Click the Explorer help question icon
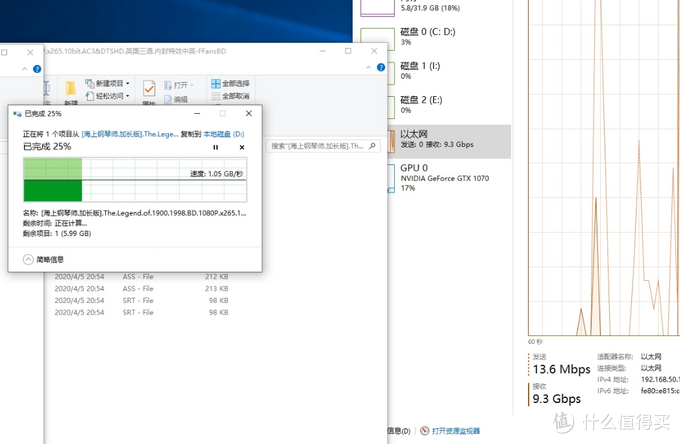The height and width of the screenshot is (444, 680). click(381, 67)
